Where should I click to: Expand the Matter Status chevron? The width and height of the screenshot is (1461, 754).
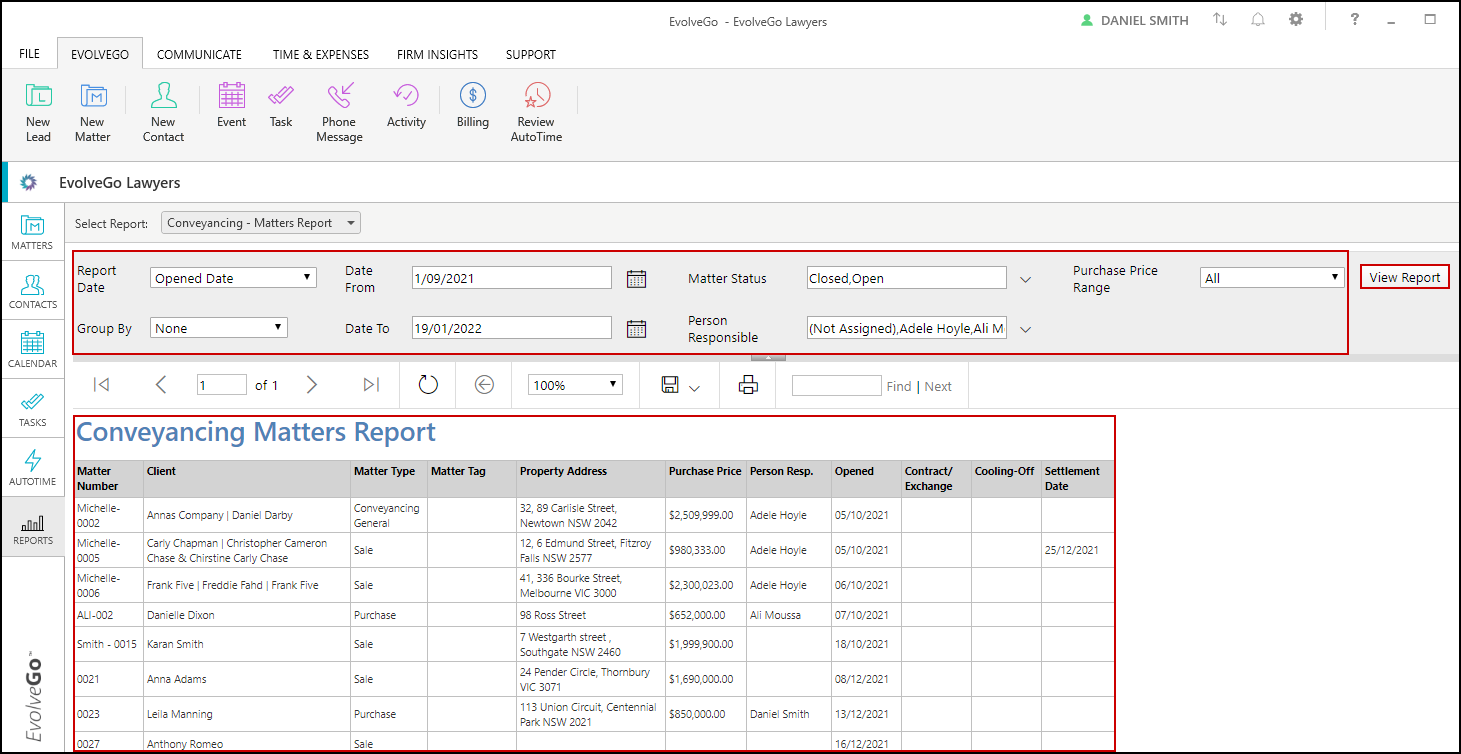tap(1025, 279)
